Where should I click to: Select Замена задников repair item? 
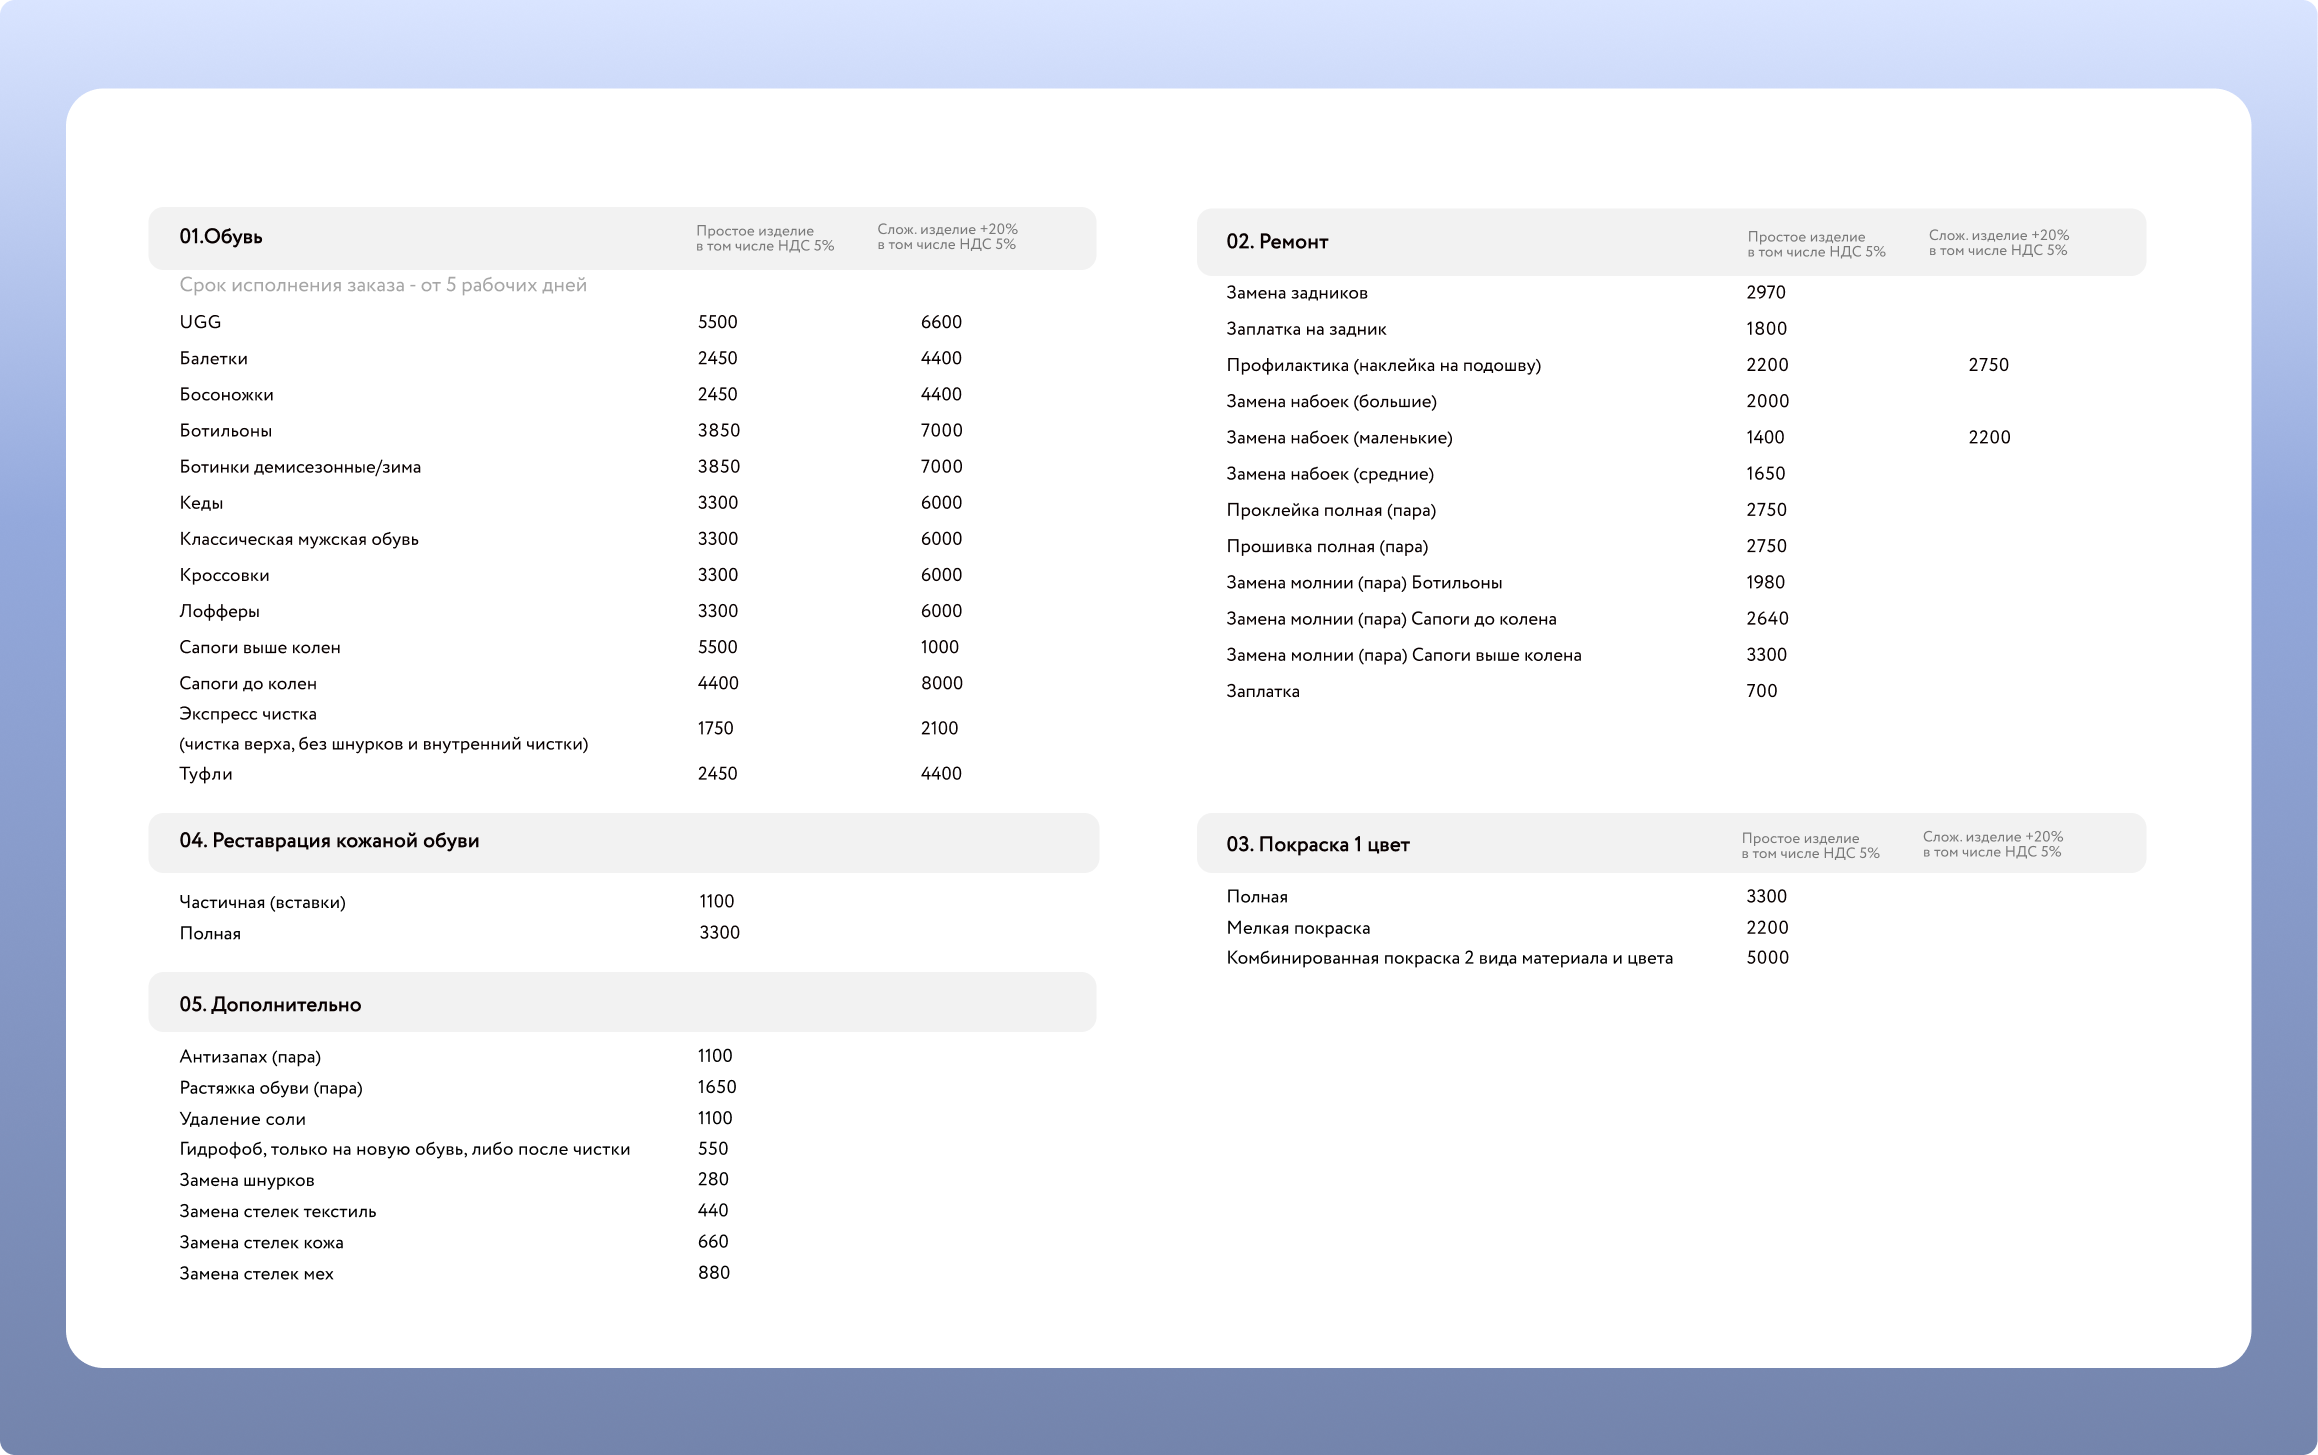click(x=1296, y=293)
